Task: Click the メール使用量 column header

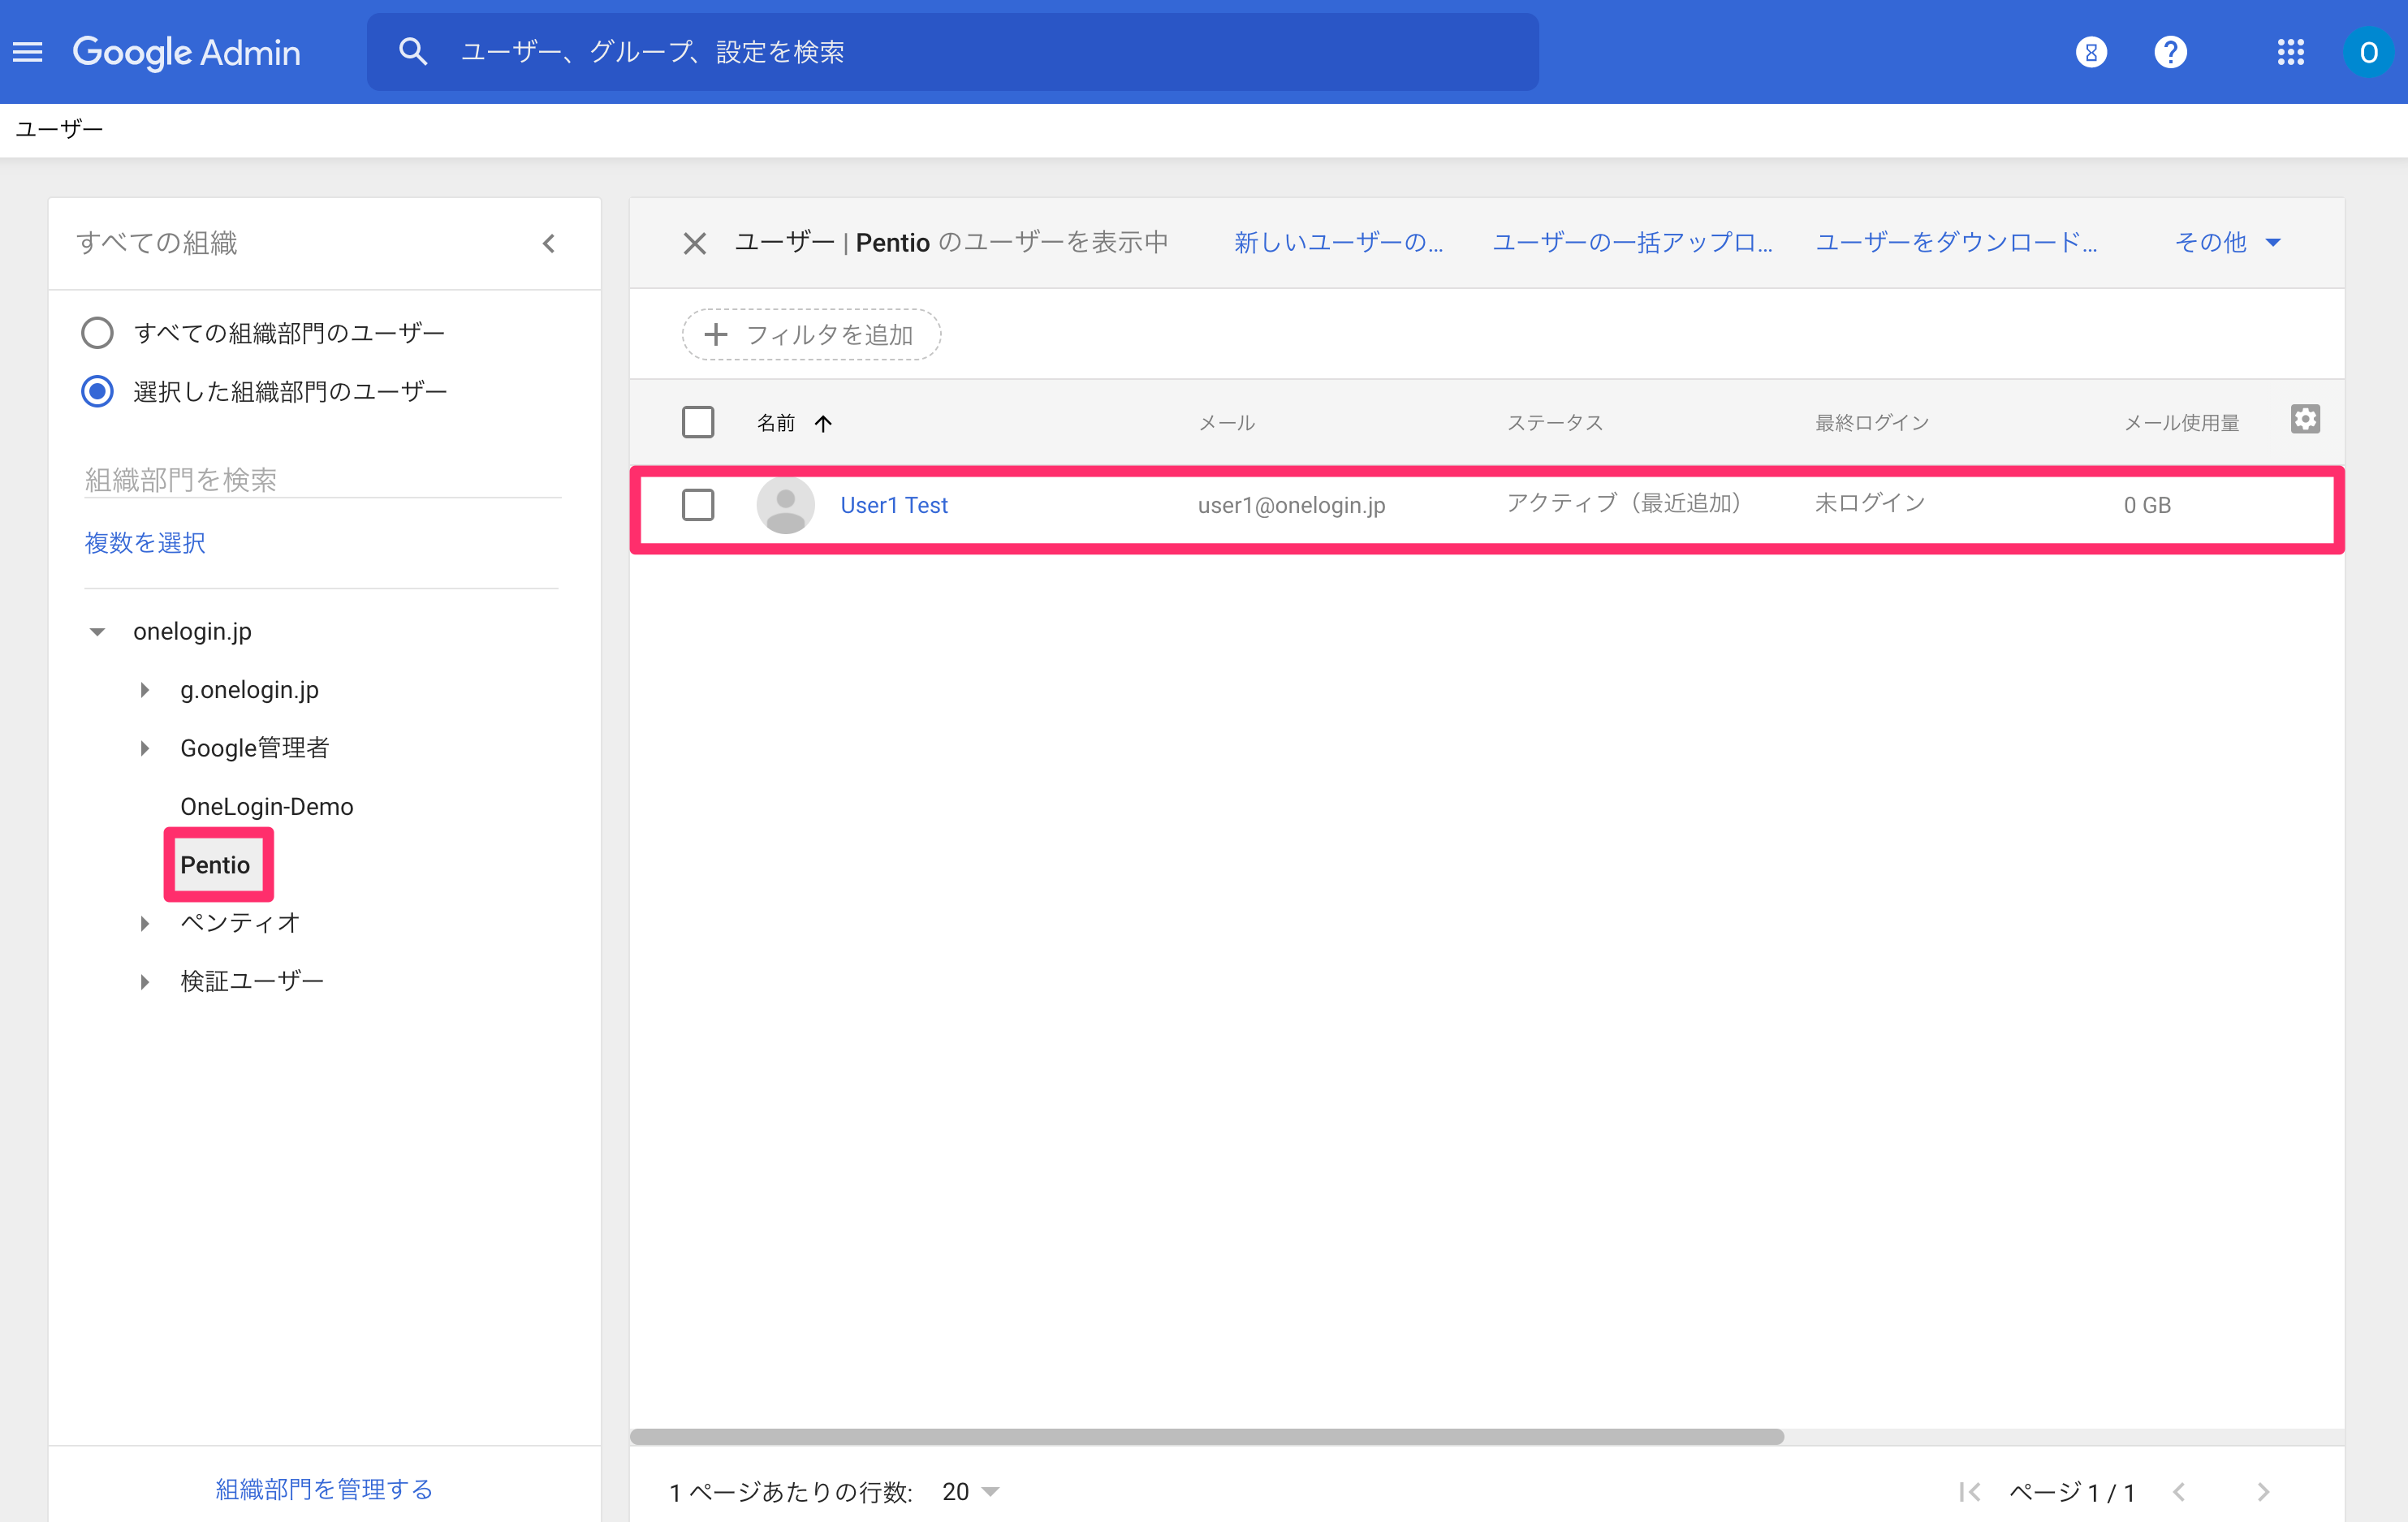Action: pyautogui.click(x=2181, y=423)
